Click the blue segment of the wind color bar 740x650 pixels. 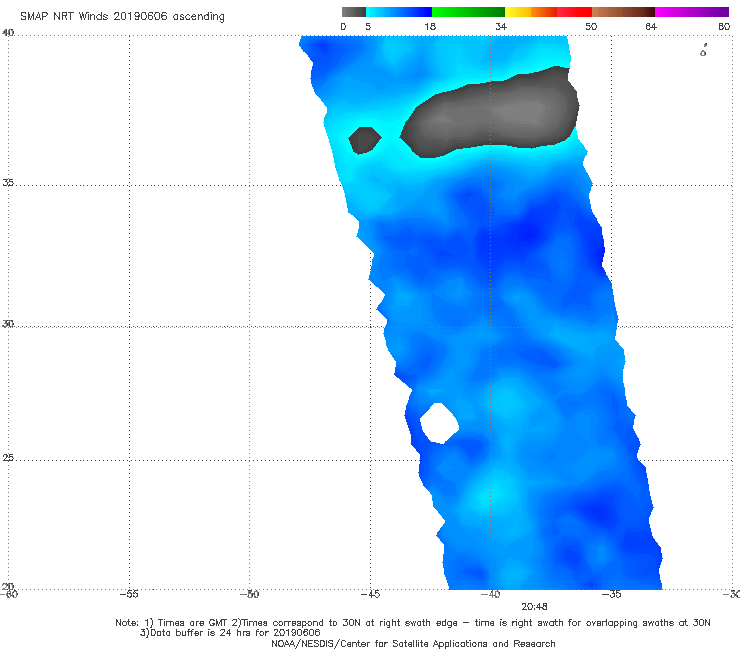pyautogui.click(x=399, y=12)
